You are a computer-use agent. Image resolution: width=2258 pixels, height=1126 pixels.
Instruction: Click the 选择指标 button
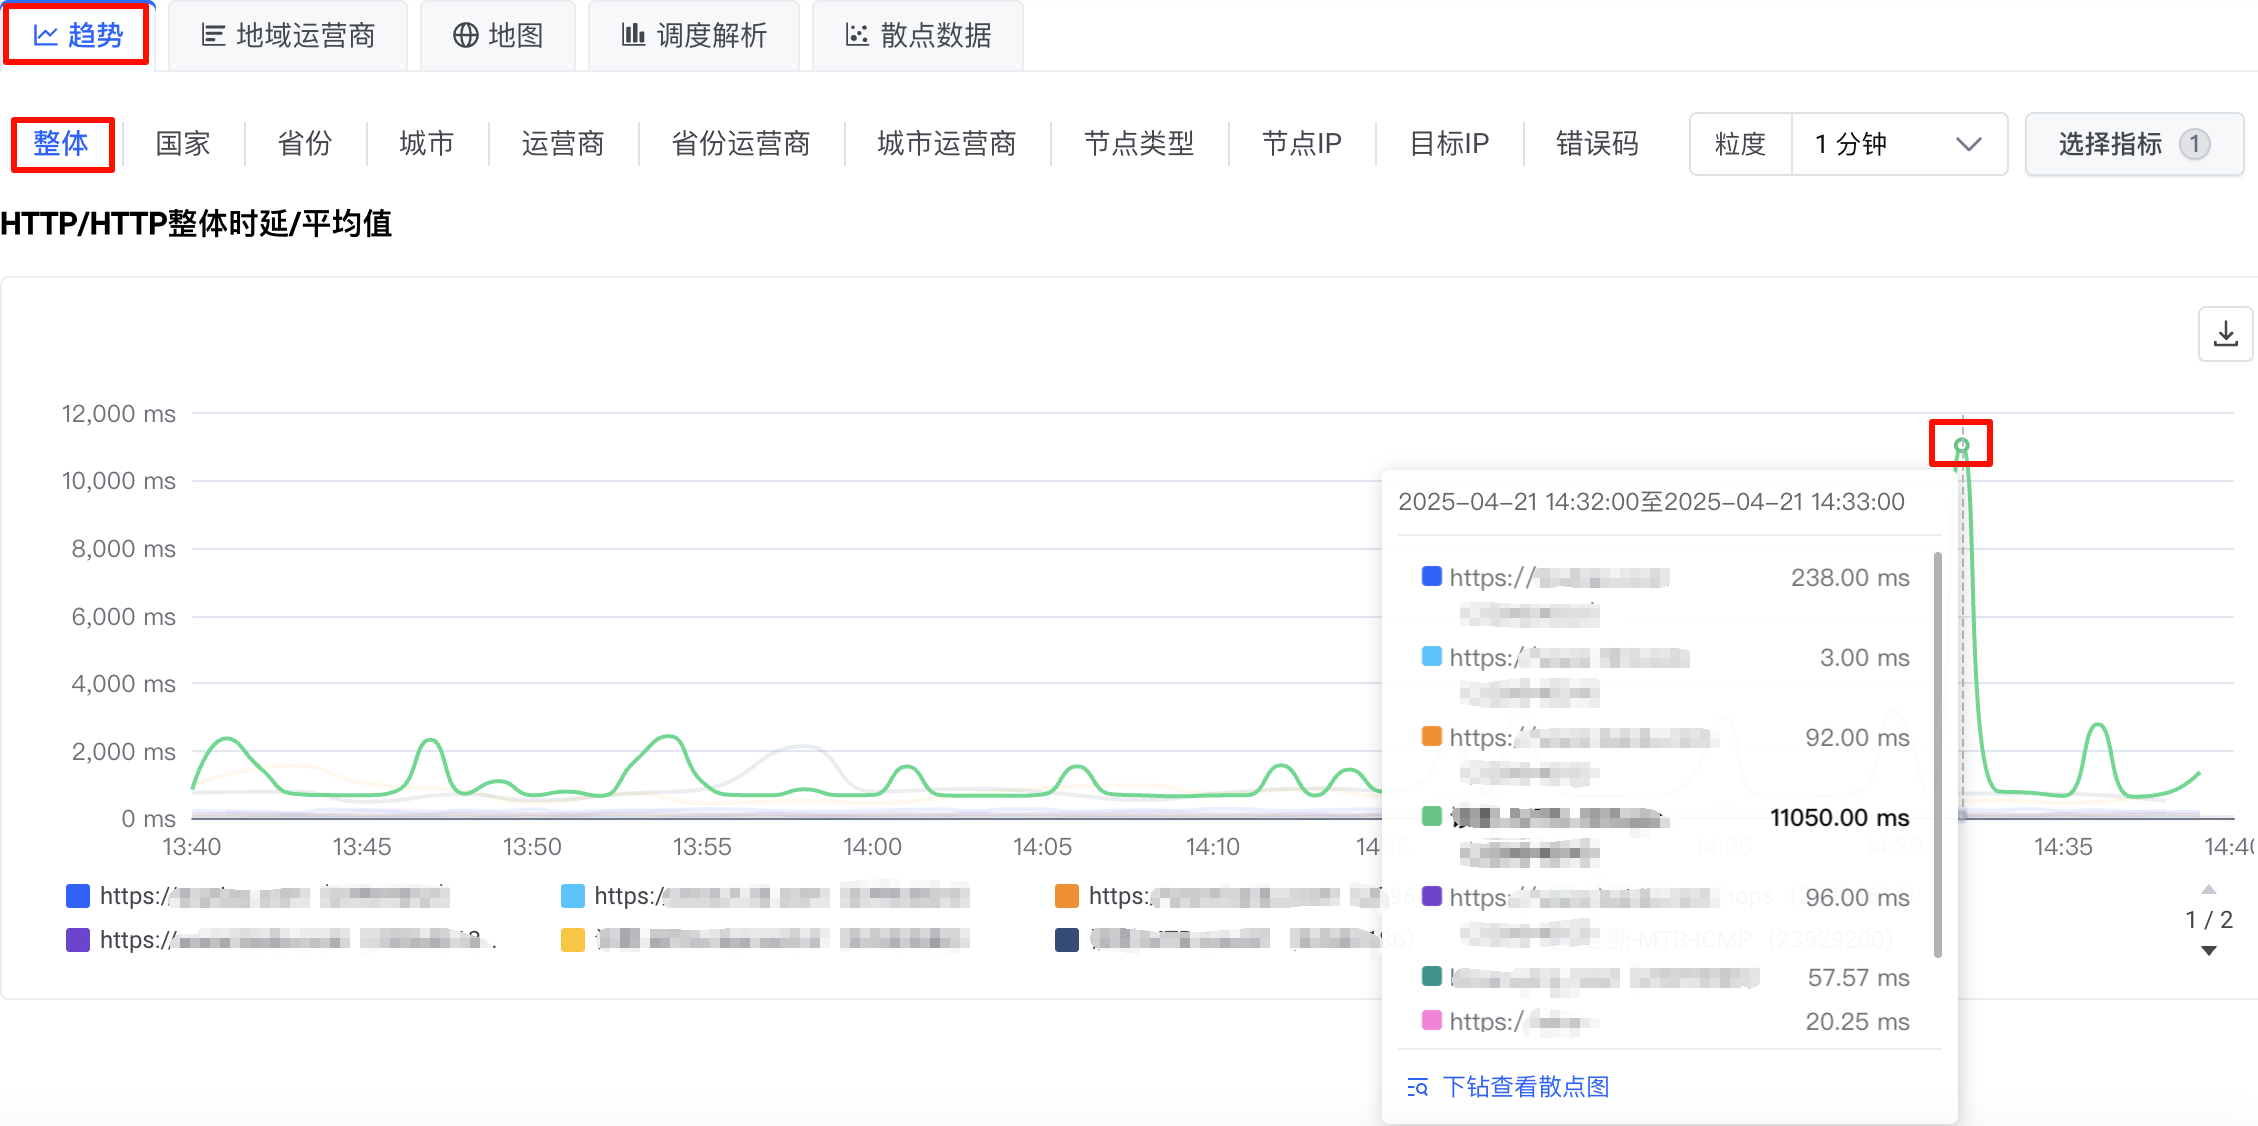2134,144
